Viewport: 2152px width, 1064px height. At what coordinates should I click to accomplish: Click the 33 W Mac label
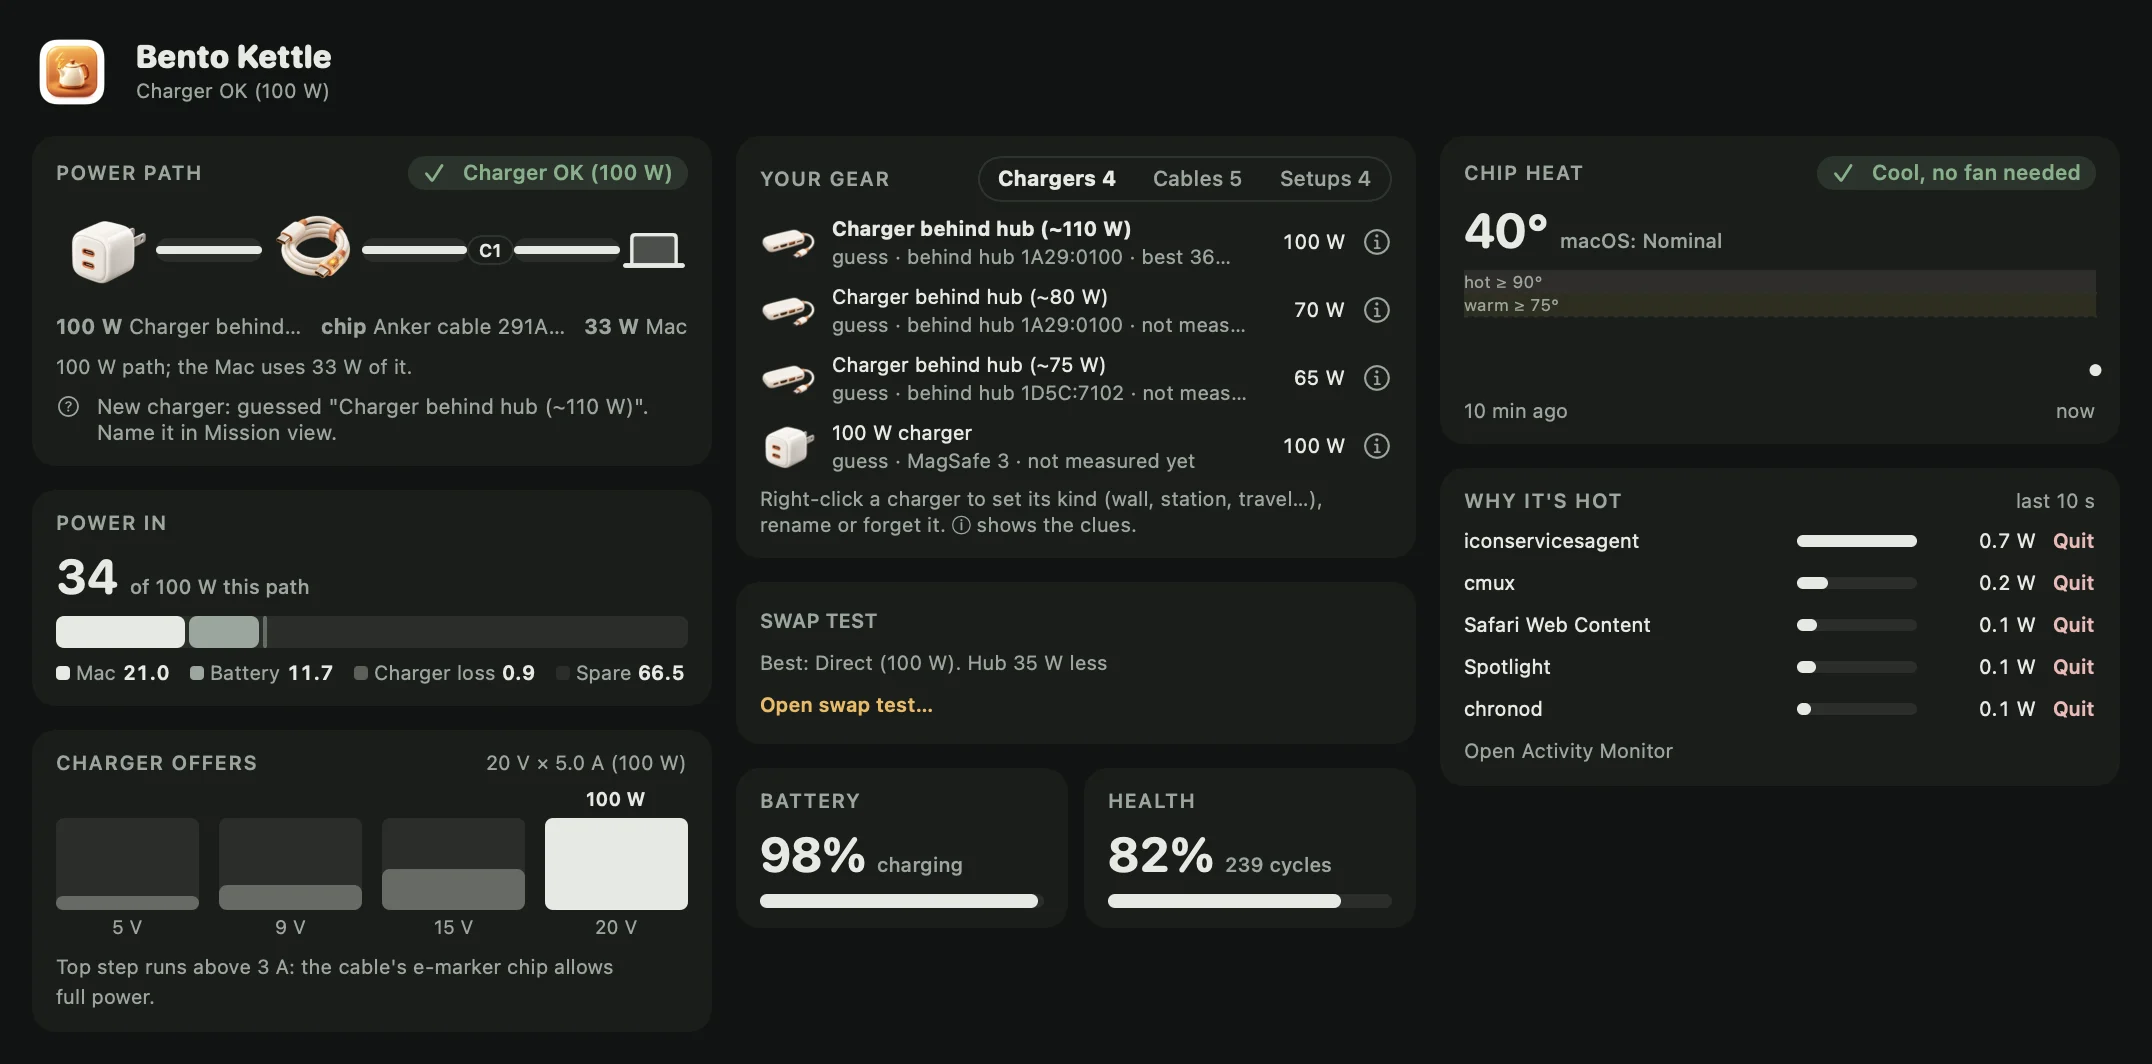[635, 327]
